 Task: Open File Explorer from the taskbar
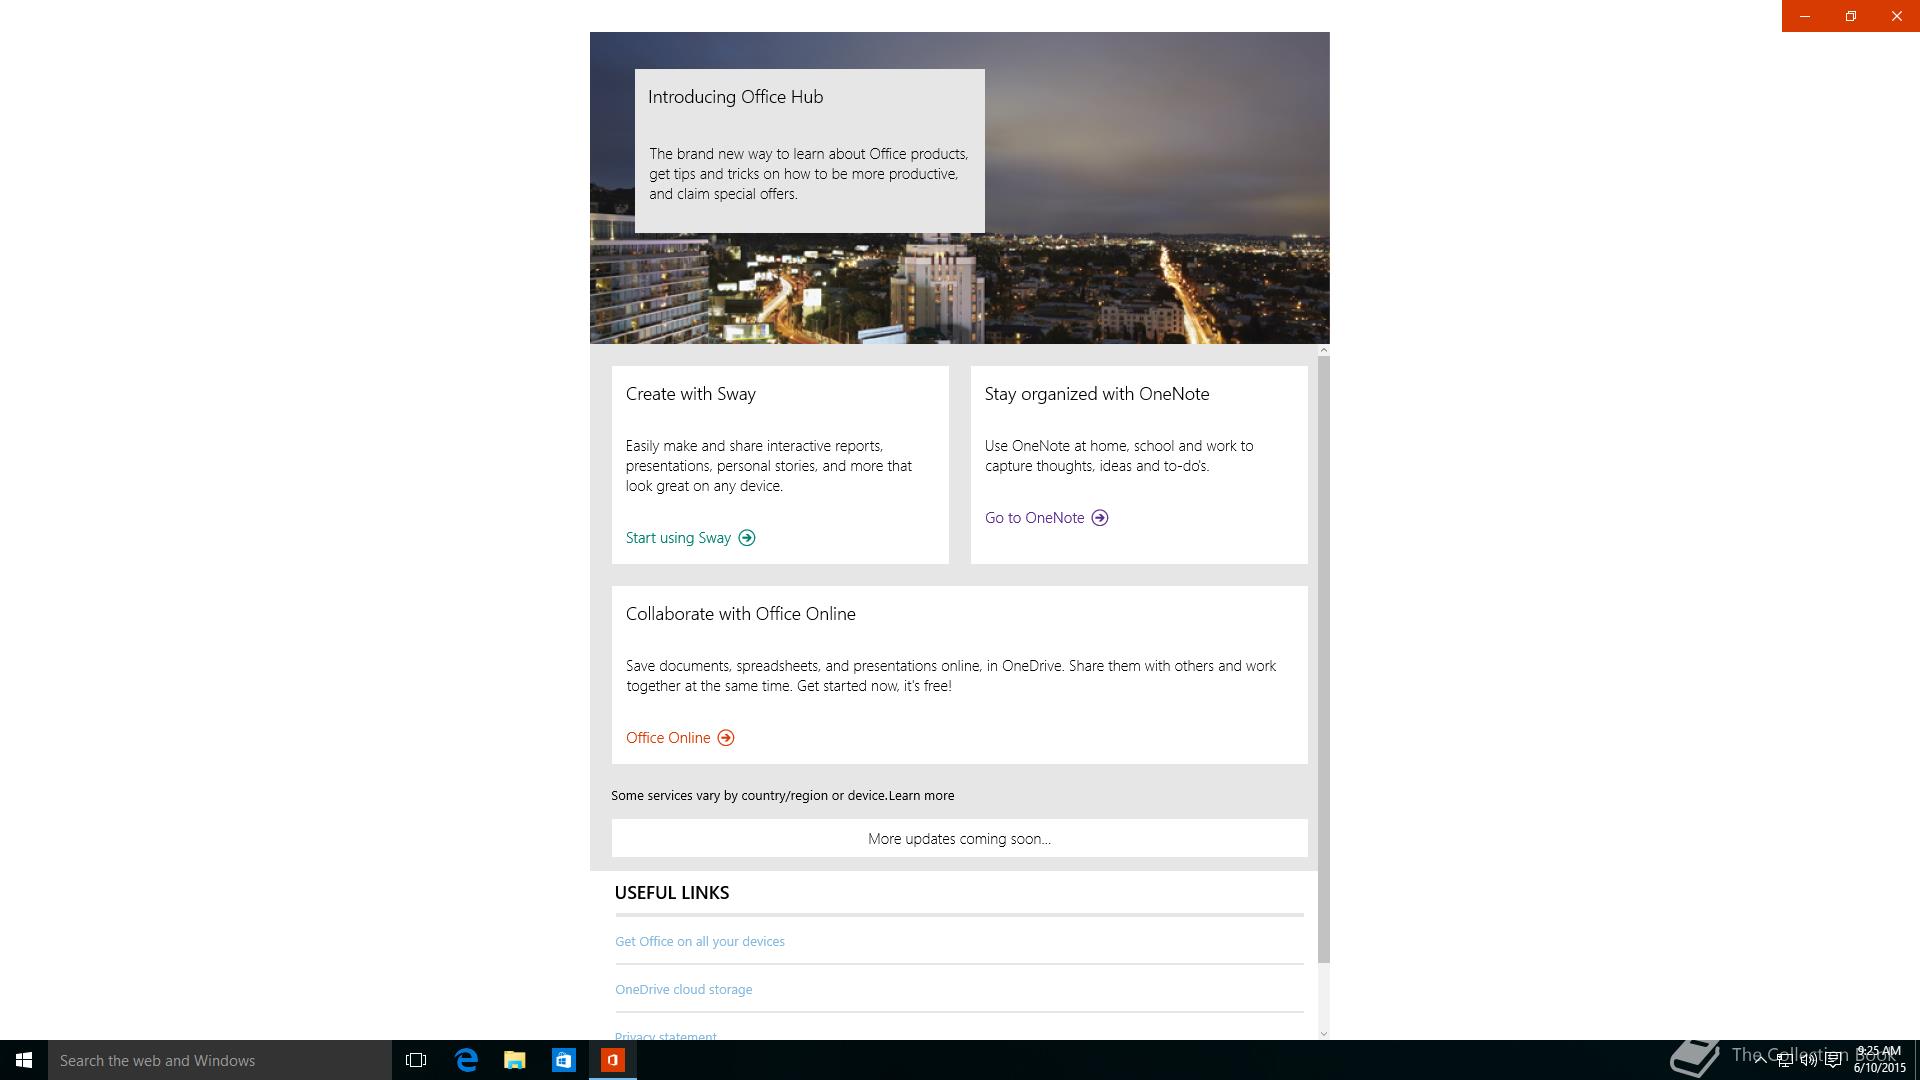pos(515,1060)
